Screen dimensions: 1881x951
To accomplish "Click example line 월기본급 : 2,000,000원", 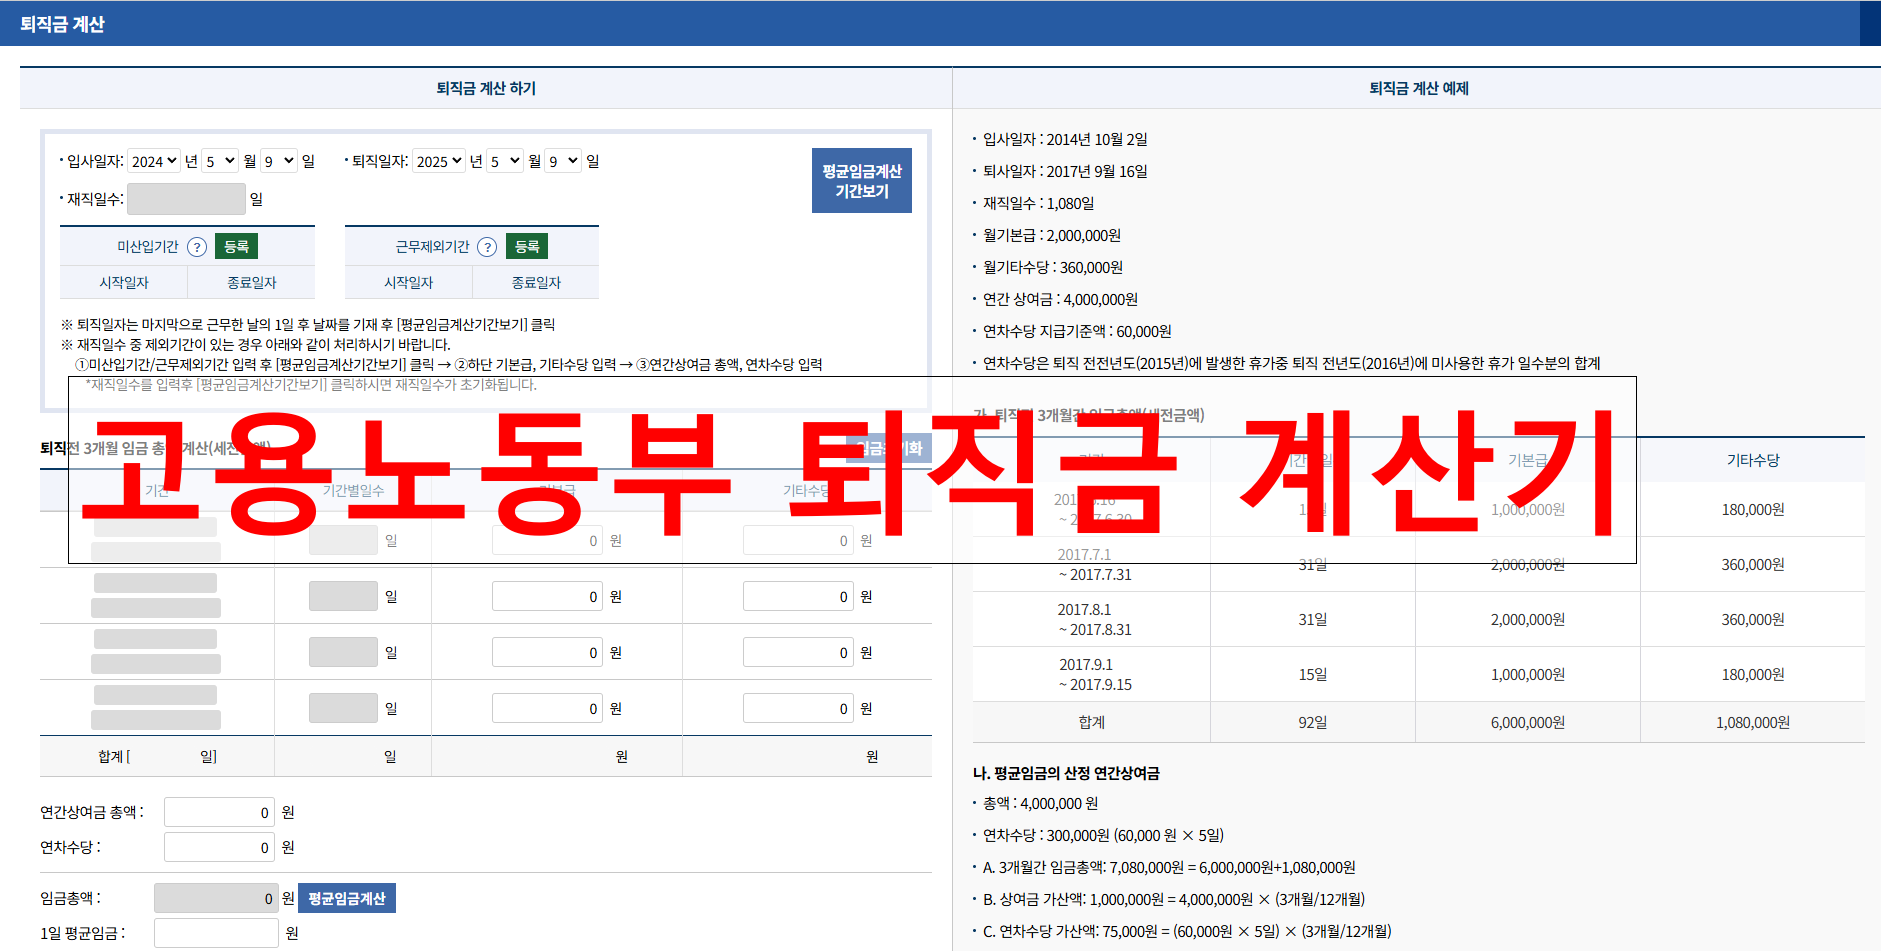I will click(x=1051, y=235).
